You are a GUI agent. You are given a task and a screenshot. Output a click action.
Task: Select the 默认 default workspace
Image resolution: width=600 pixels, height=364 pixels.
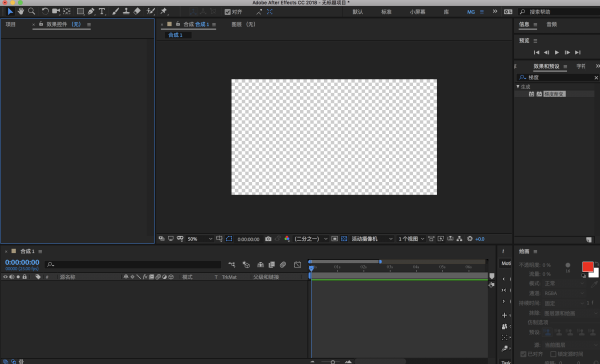[358, 12]
